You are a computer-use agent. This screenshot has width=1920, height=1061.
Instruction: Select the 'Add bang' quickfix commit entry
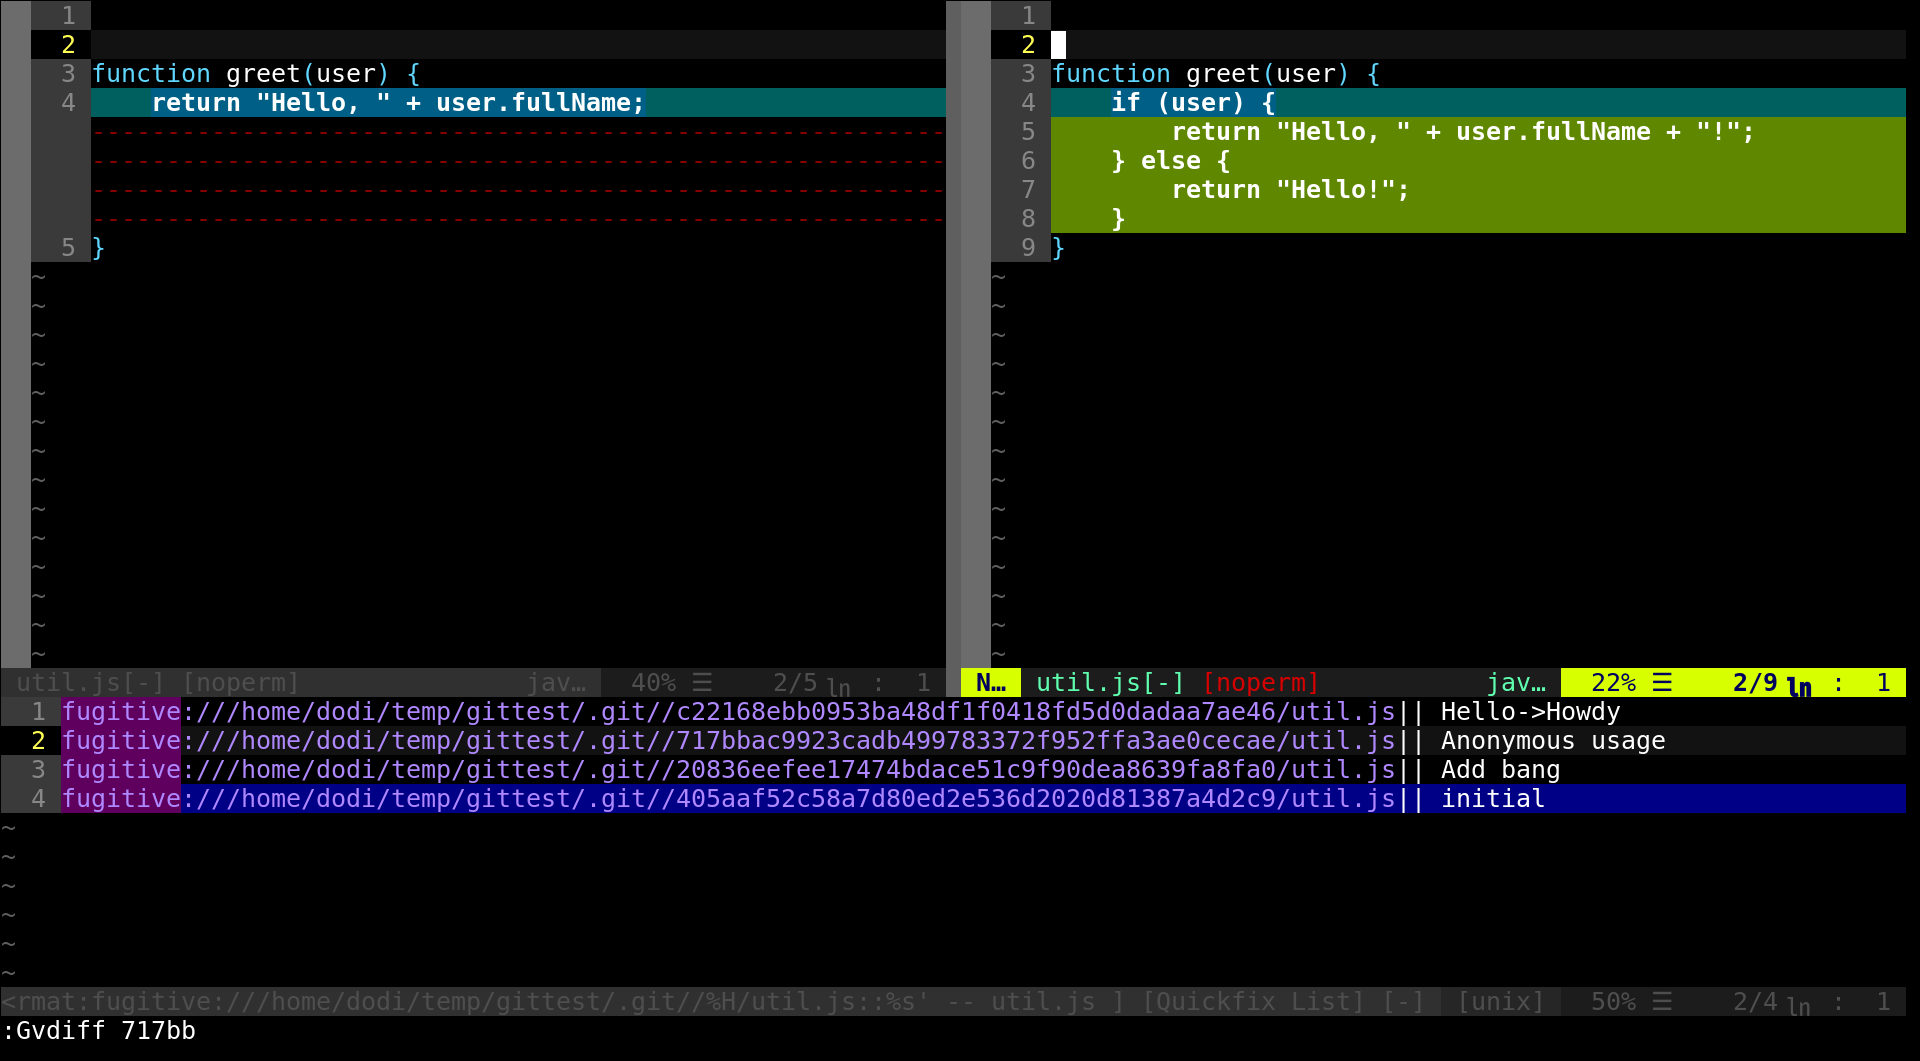coord(1499,770)
